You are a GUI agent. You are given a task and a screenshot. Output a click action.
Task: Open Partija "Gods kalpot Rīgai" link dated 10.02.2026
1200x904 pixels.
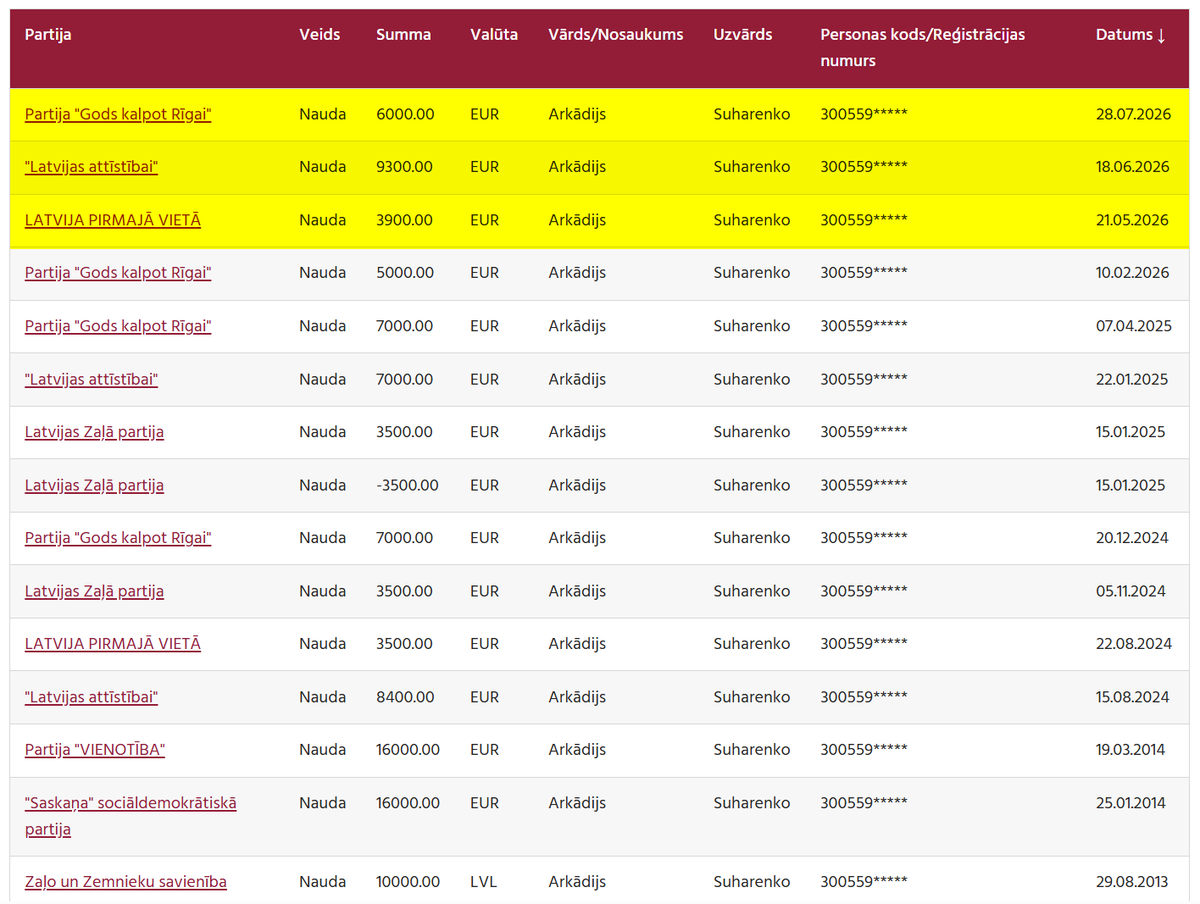[118, 273]
